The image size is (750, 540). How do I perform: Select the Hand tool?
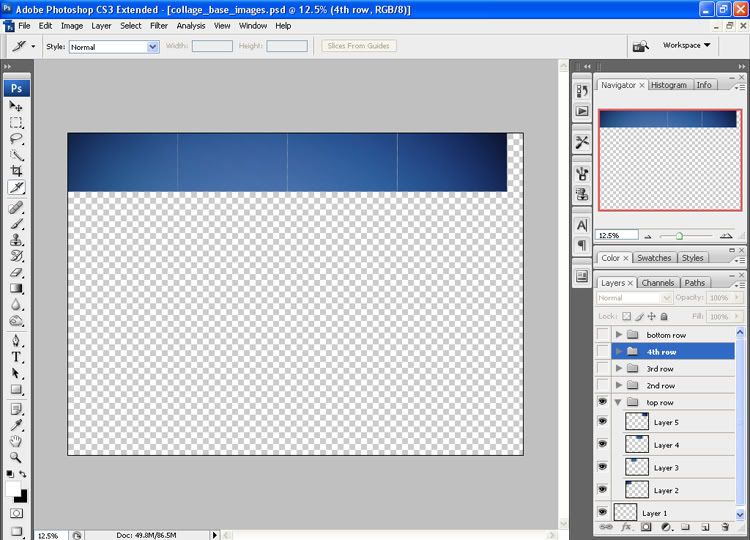(16, 441)
